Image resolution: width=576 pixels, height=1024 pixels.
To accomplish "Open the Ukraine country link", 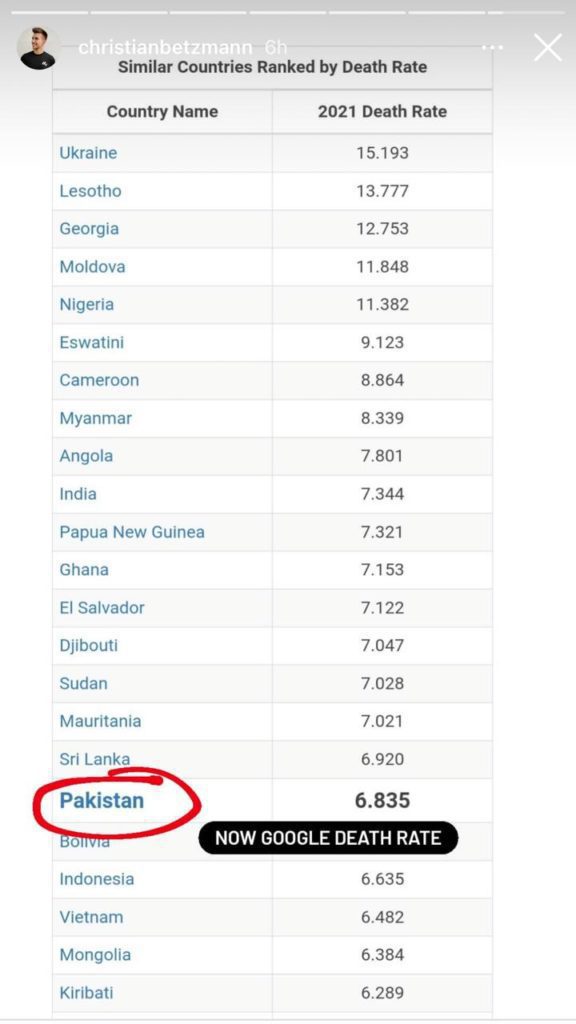I will [x=88, y=153].
